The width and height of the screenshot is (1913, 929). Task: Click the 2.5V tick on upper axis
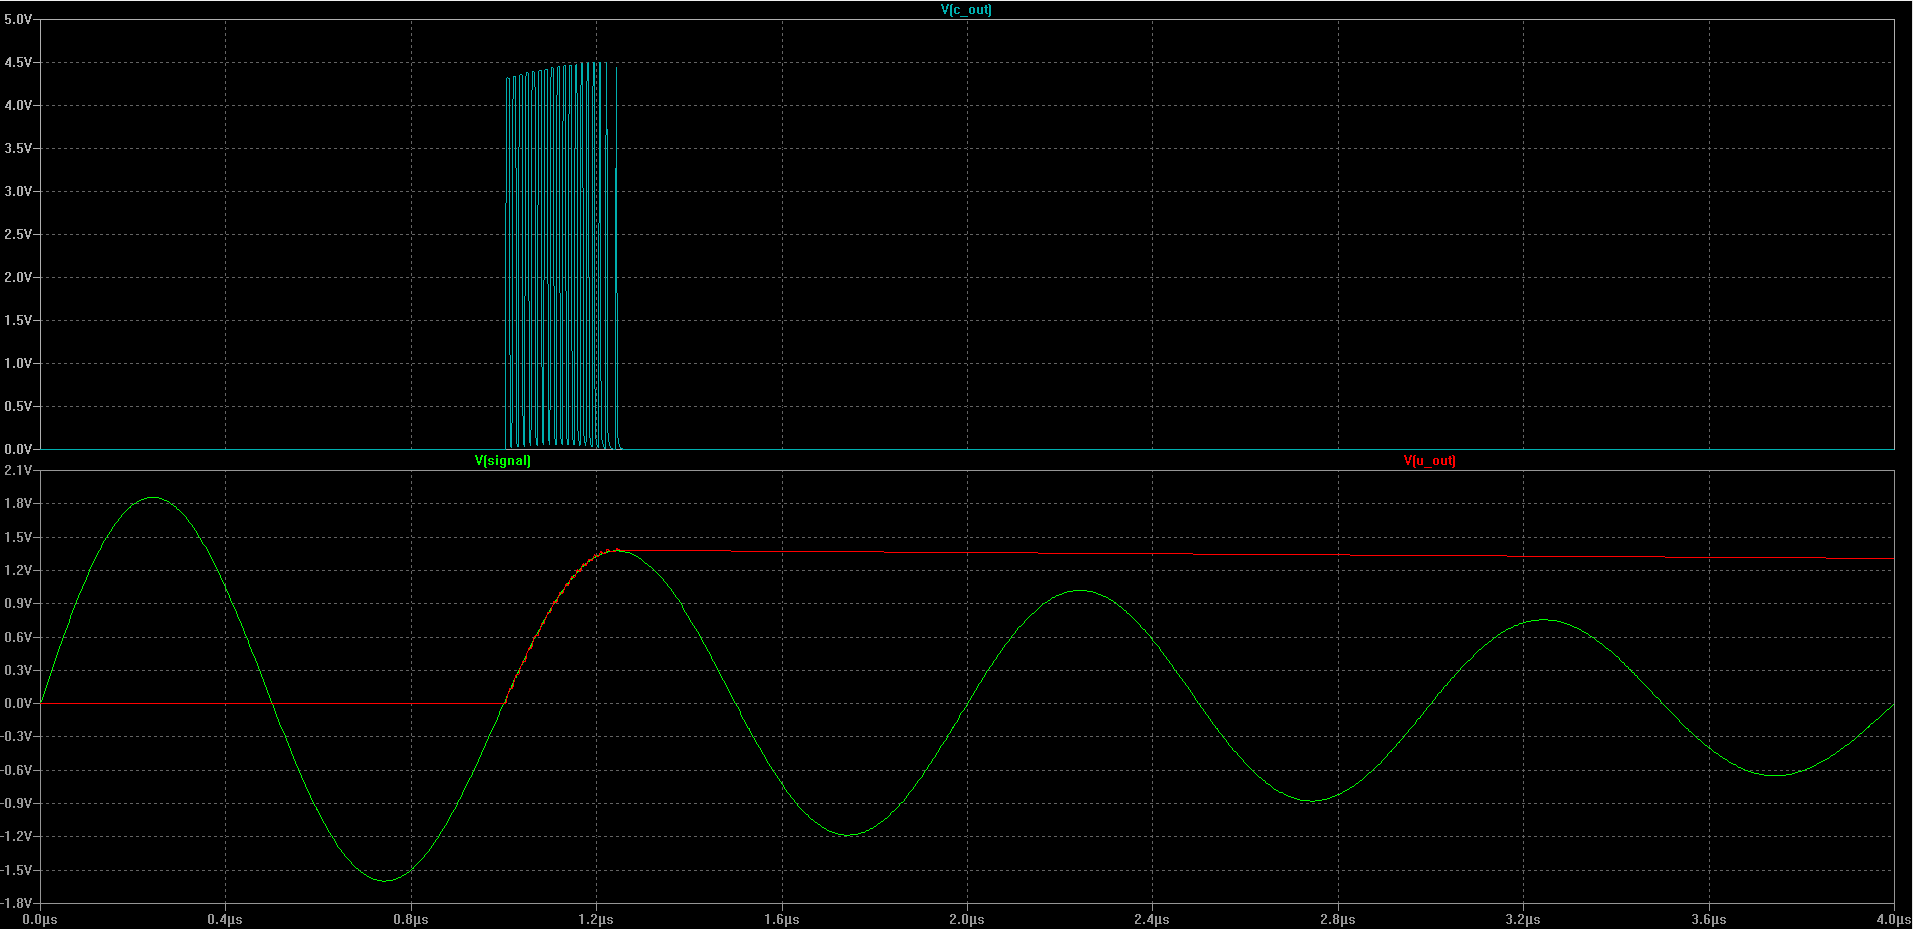(18, 234)
